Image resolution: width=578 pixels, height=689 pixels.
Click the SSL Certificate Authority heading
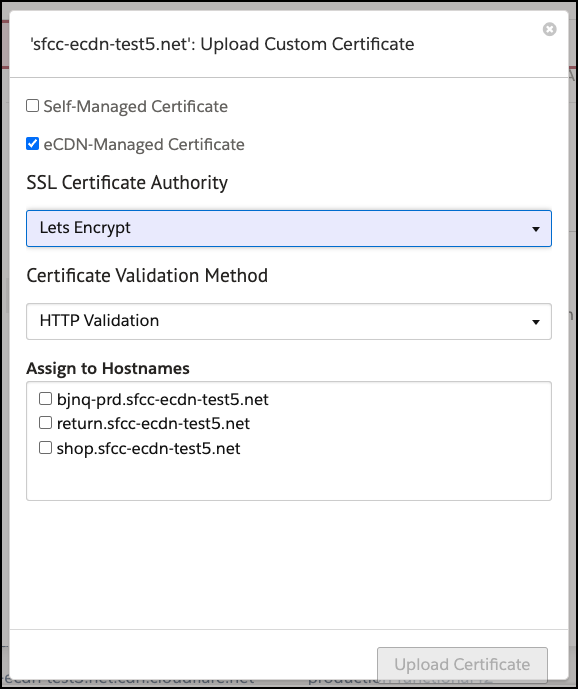127,183
